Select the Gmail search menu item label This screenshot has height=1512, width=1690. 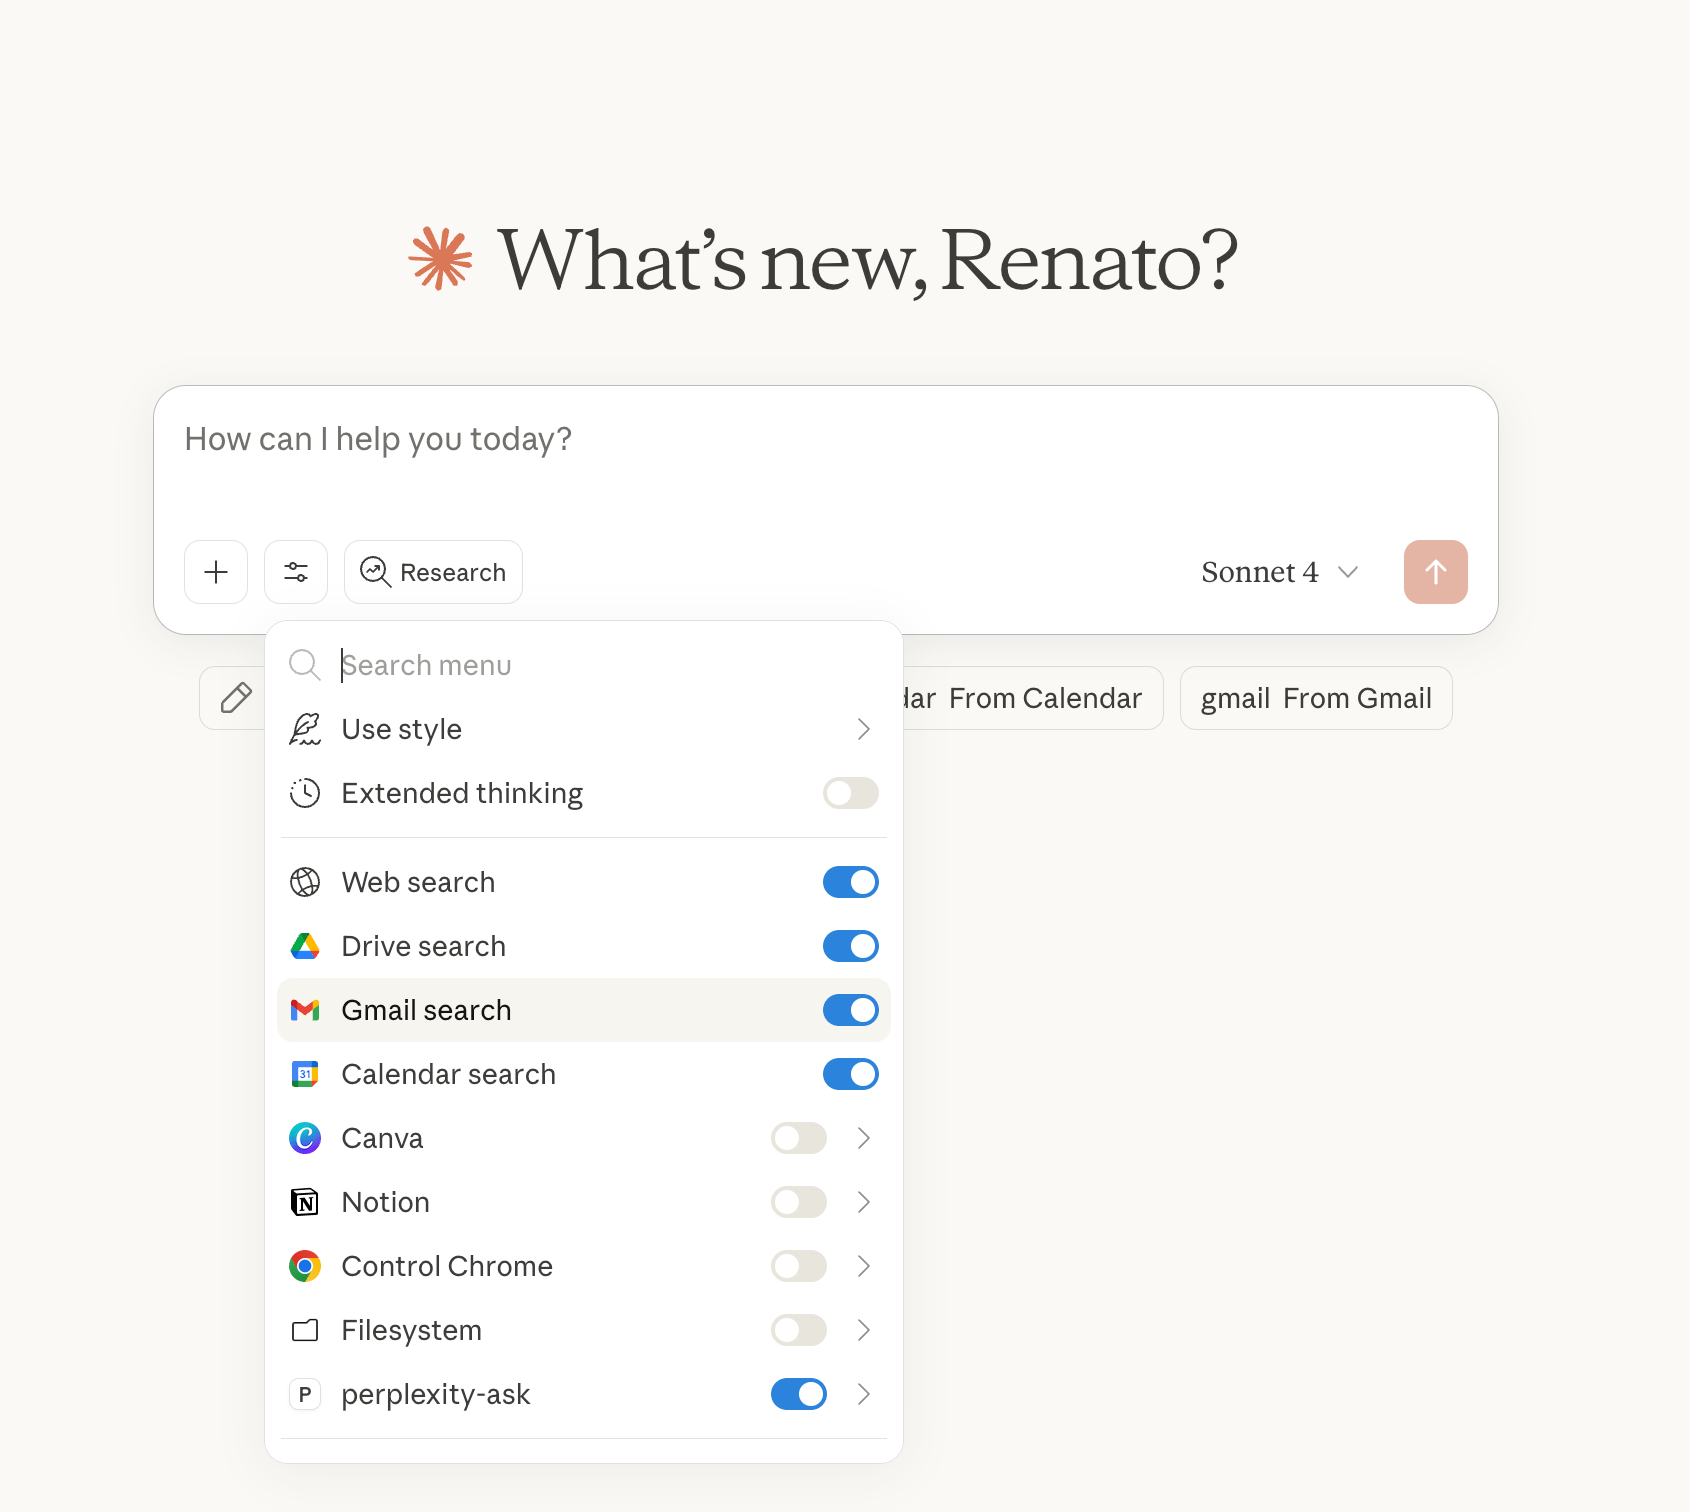(x=426, y=1010)
